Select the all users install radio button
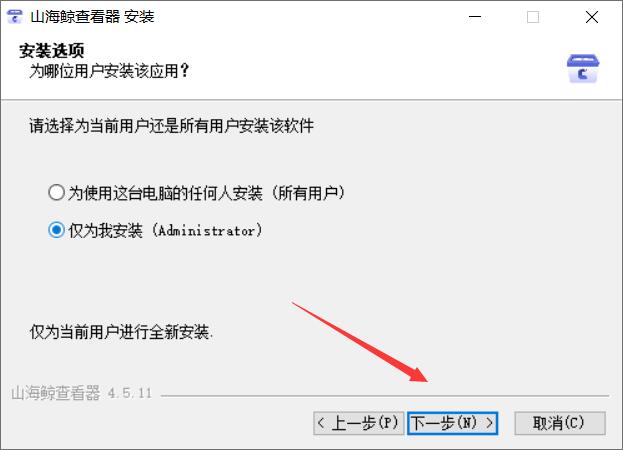The height and width of the screenshot is (450, 623). [x=56, y=193]
